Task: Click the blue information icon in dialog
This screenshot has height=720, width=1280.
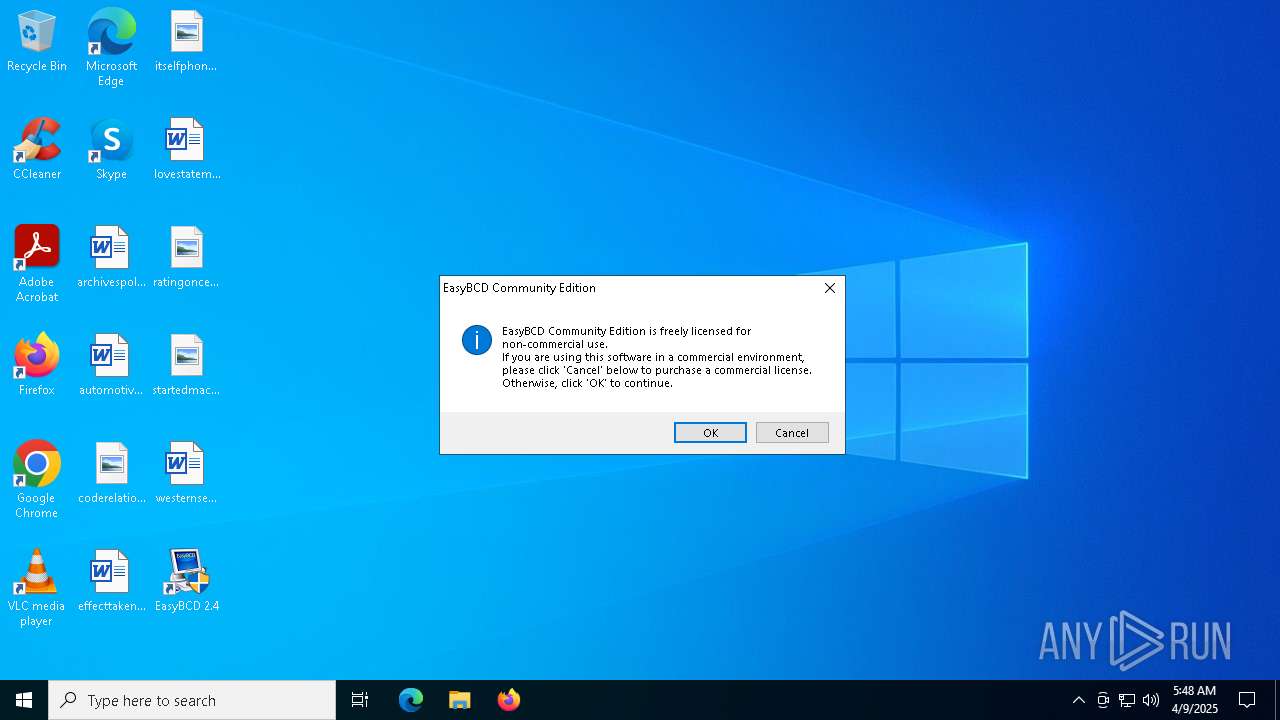Action: point(477,340)
